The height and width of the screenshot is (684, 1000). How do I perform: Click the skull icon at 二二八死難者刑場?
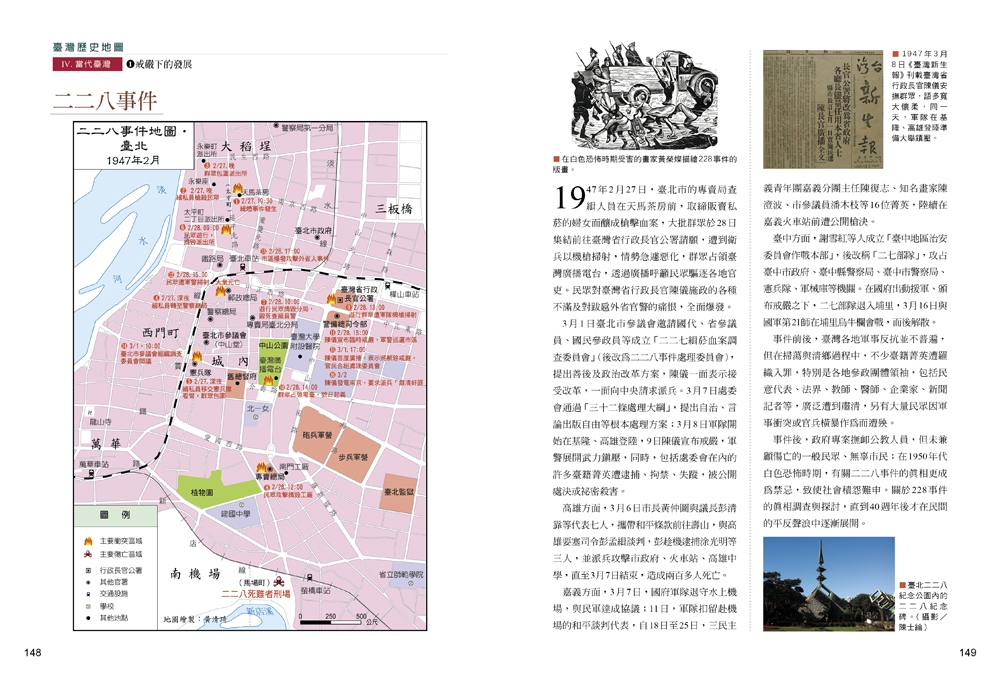tap(279, 582)
